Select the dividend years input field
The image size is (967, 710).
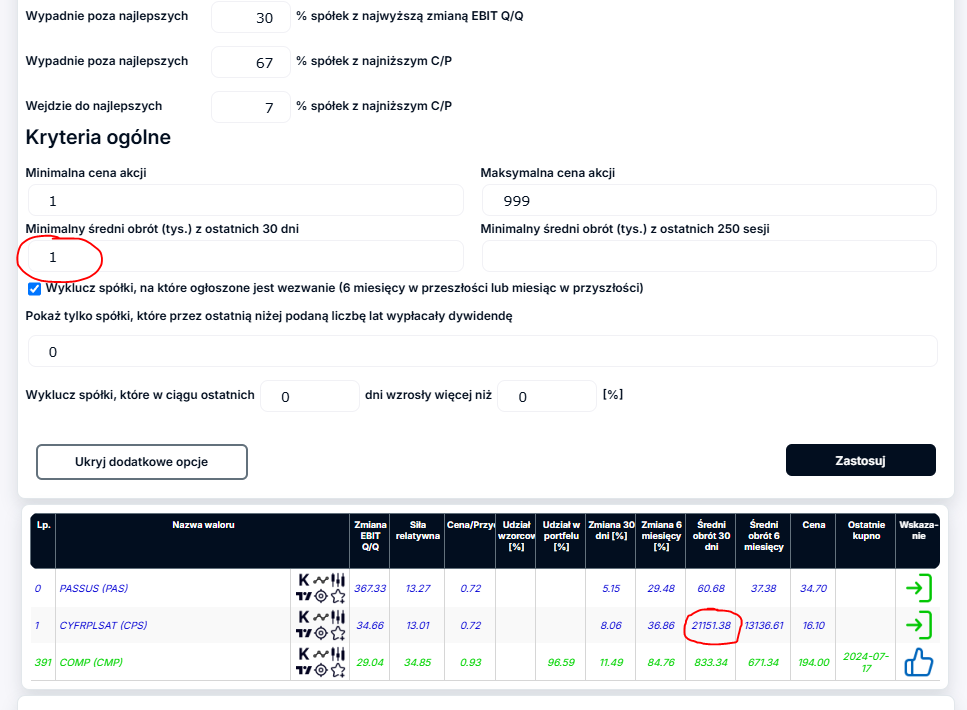pyautogui.click(x=482, y=352)
